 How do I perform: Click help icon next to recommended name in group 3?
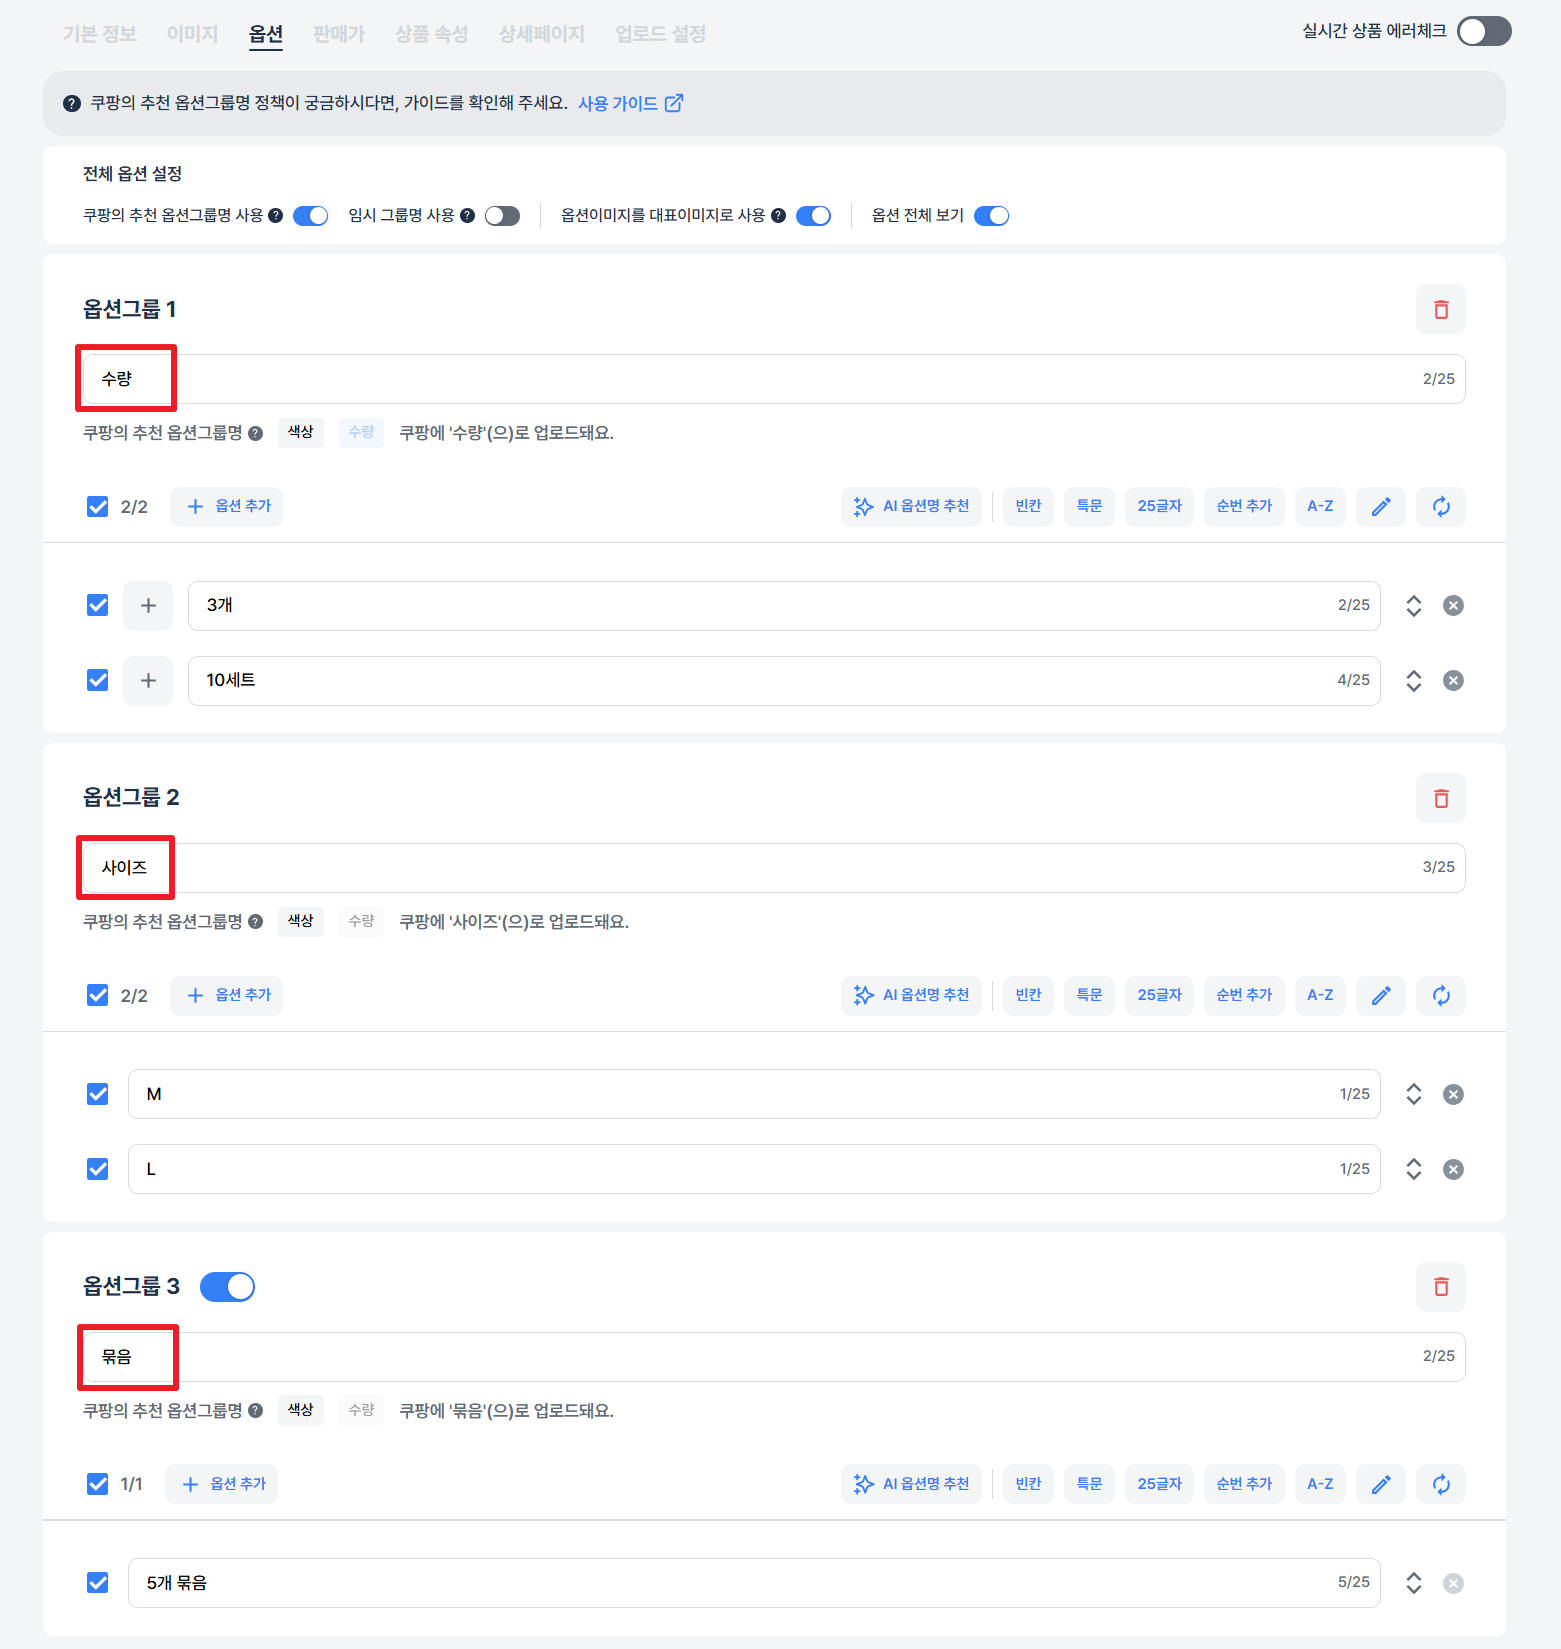pyautogui.click(x=255, y=1410)
